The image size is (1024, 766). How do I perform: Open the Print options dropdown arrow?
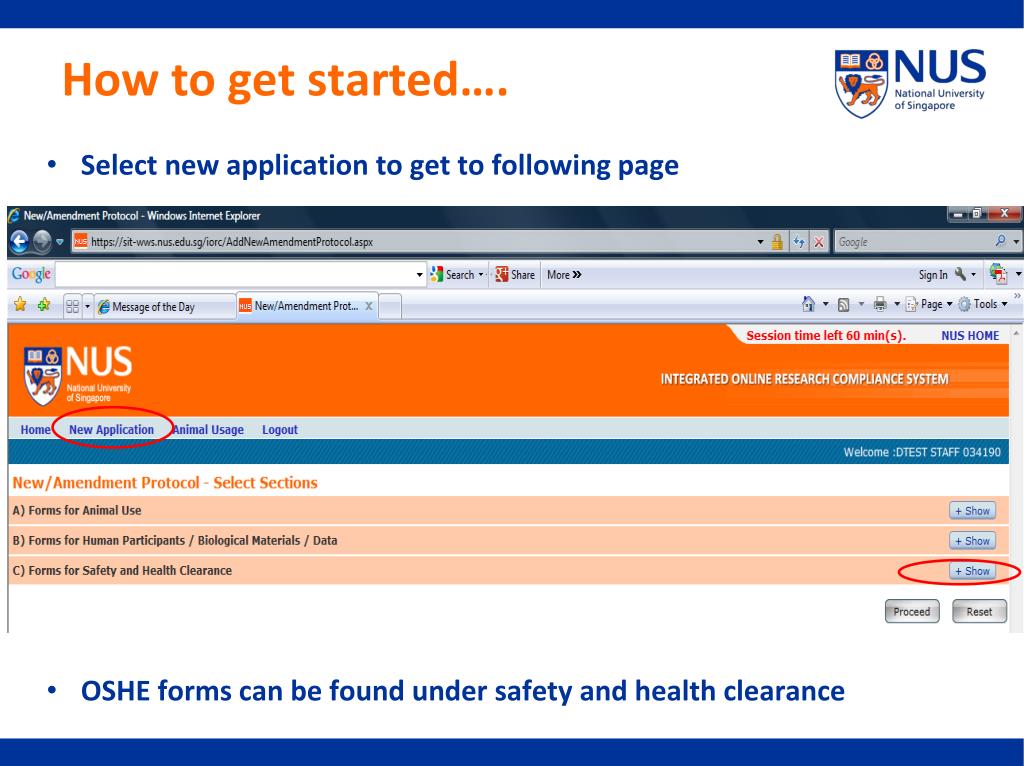[x=897, y=304]
